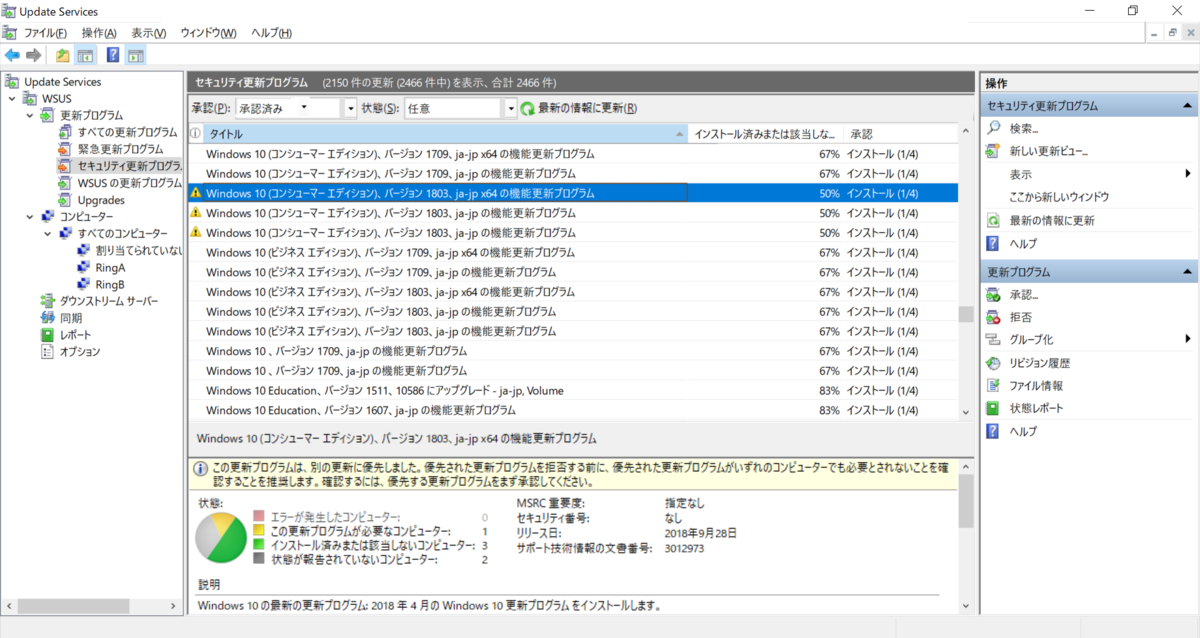Go back with the blue Back arrow
The image size is (1200, 638).
coord(12,55)
